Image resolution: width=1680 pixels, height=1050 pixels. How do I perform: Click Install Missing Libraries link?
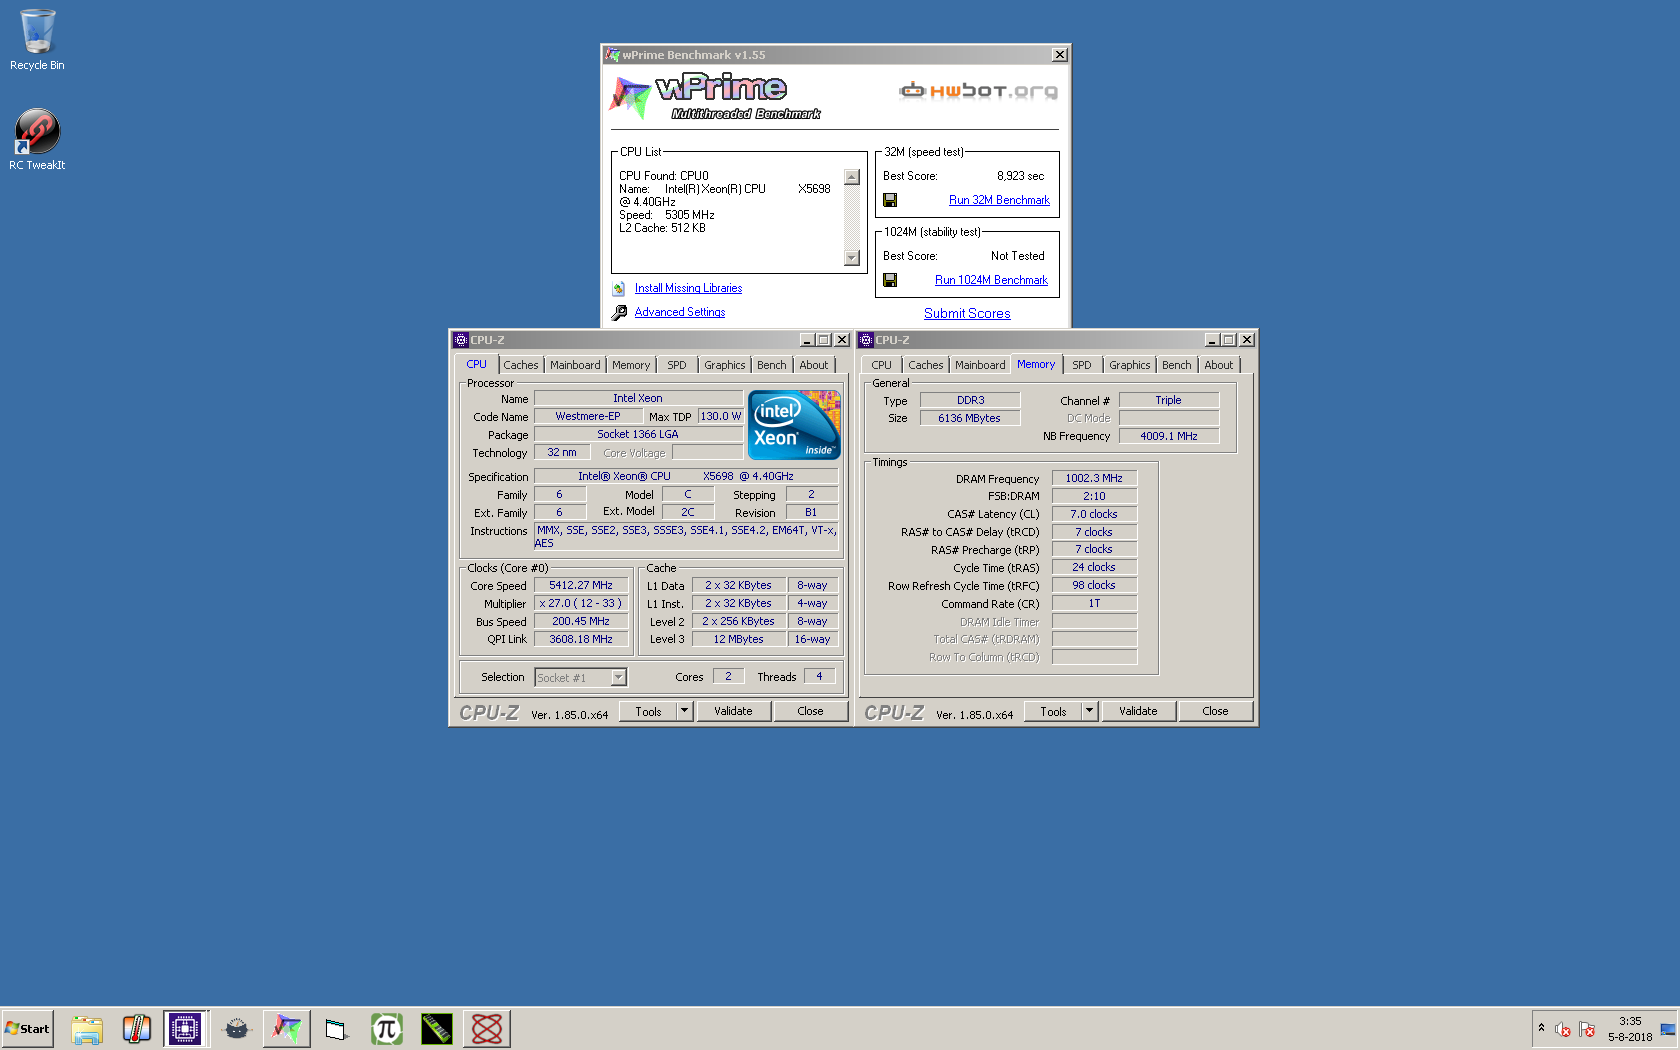[688, 288]
